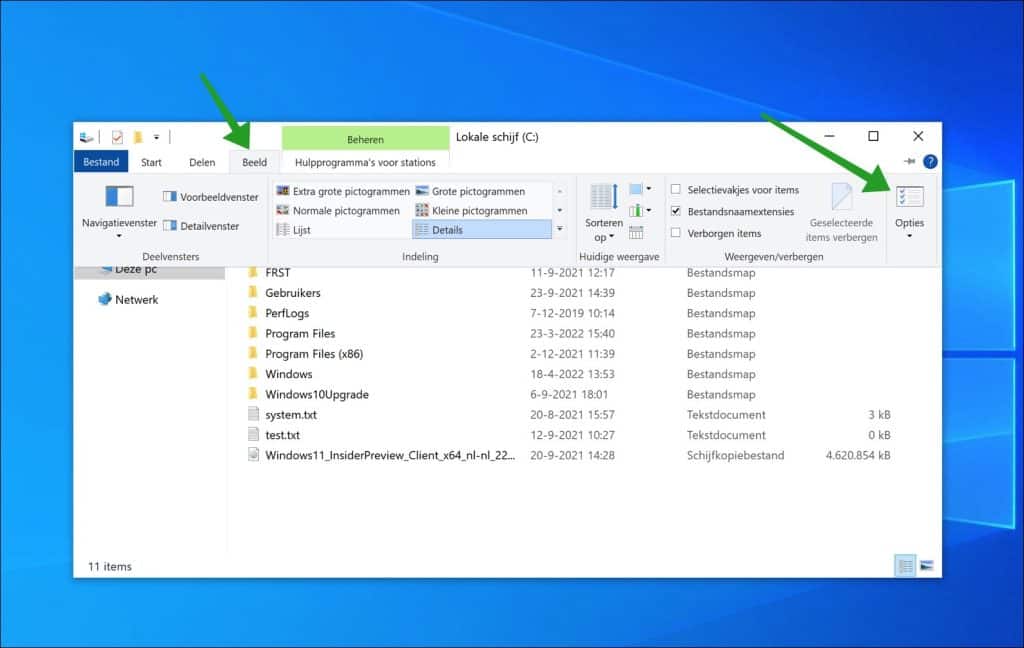Click the blue Help question mark icon

[932, 161]
